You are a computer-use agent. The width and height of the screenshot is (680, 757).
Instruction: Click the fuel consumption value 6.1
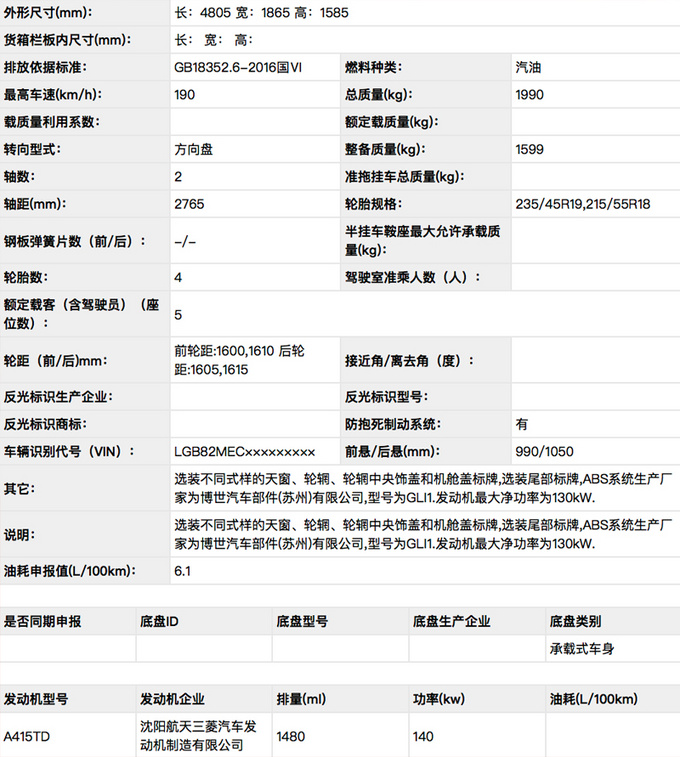182,571
